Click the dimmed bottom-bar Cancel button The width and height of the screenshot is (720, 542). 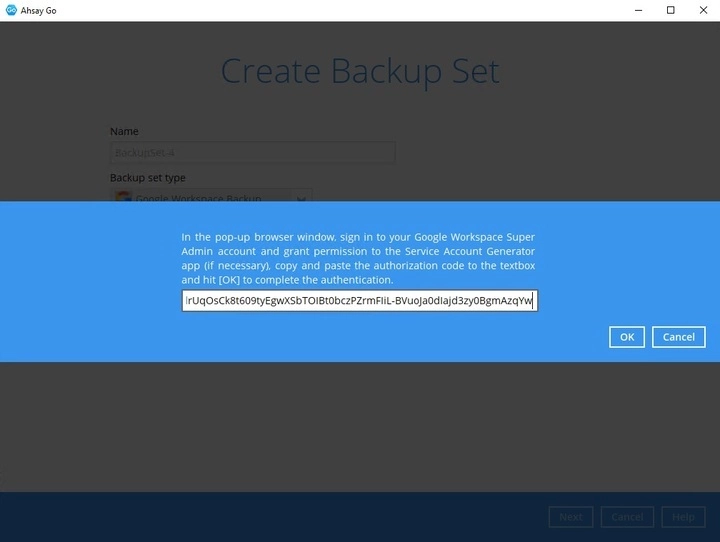tap(627, 517)
